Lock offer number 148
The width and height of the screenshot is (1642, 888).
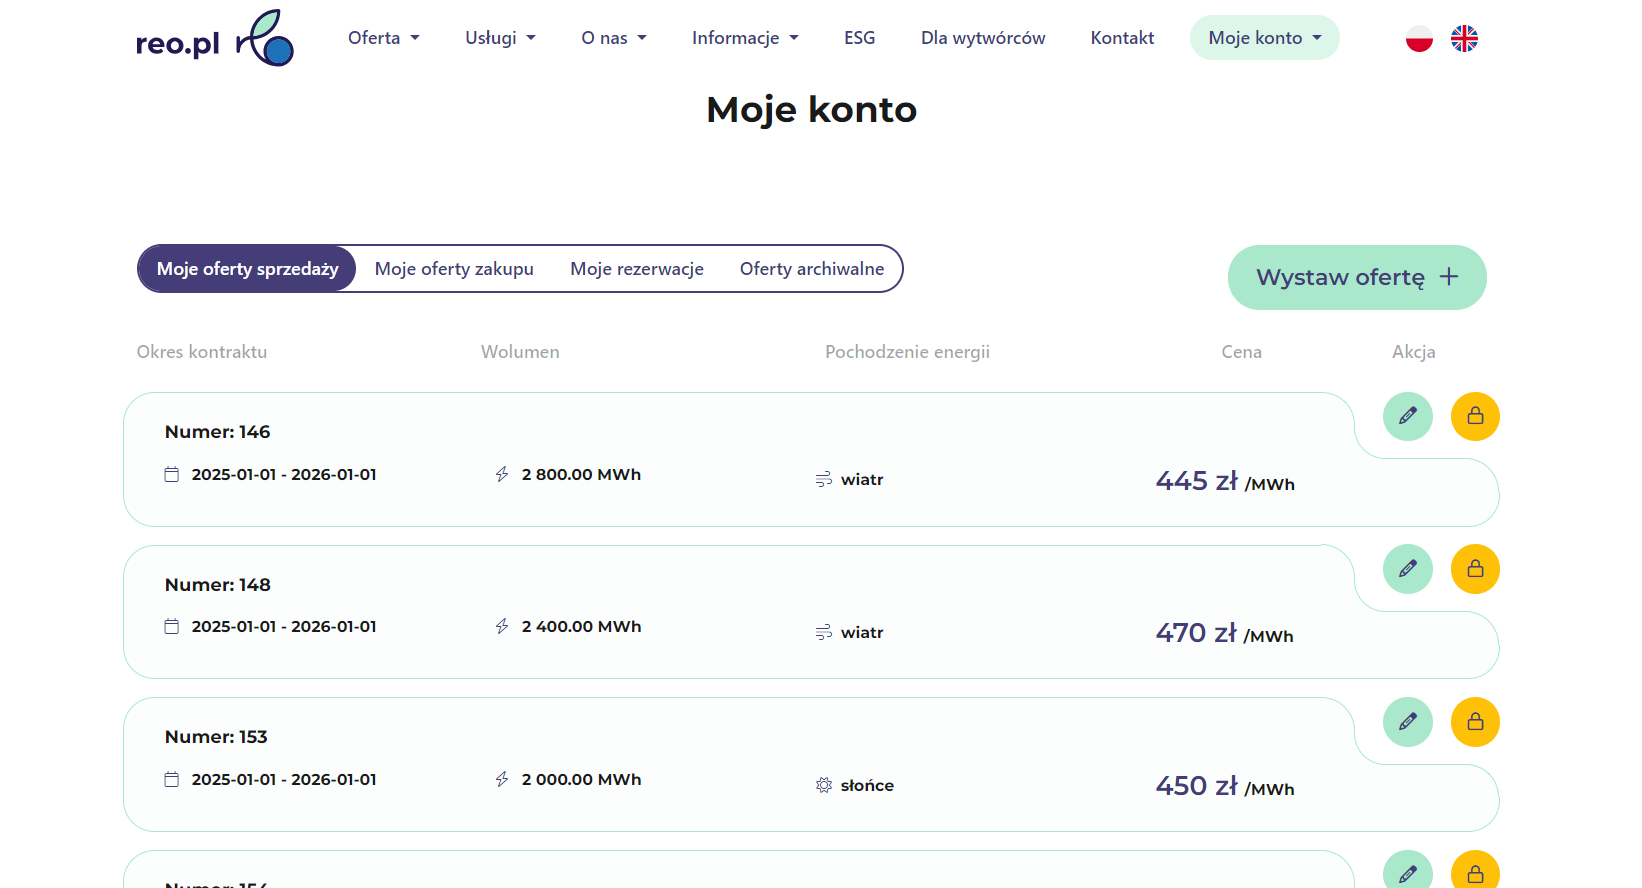click(1475, 569)
